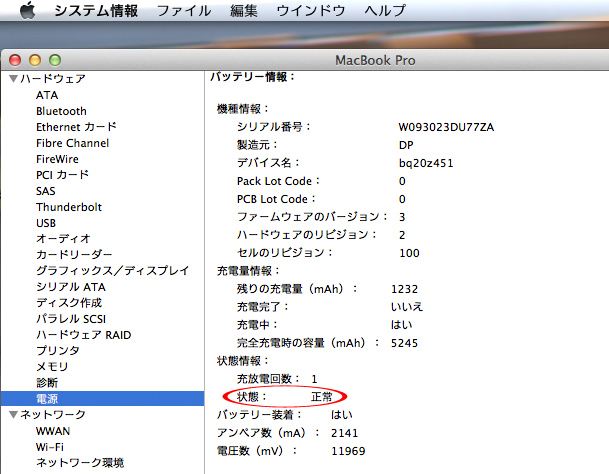The width and height of the screenshot is (609, 474).
Task: Open the システム情報 application menu
Action: [x=96, y=10]
